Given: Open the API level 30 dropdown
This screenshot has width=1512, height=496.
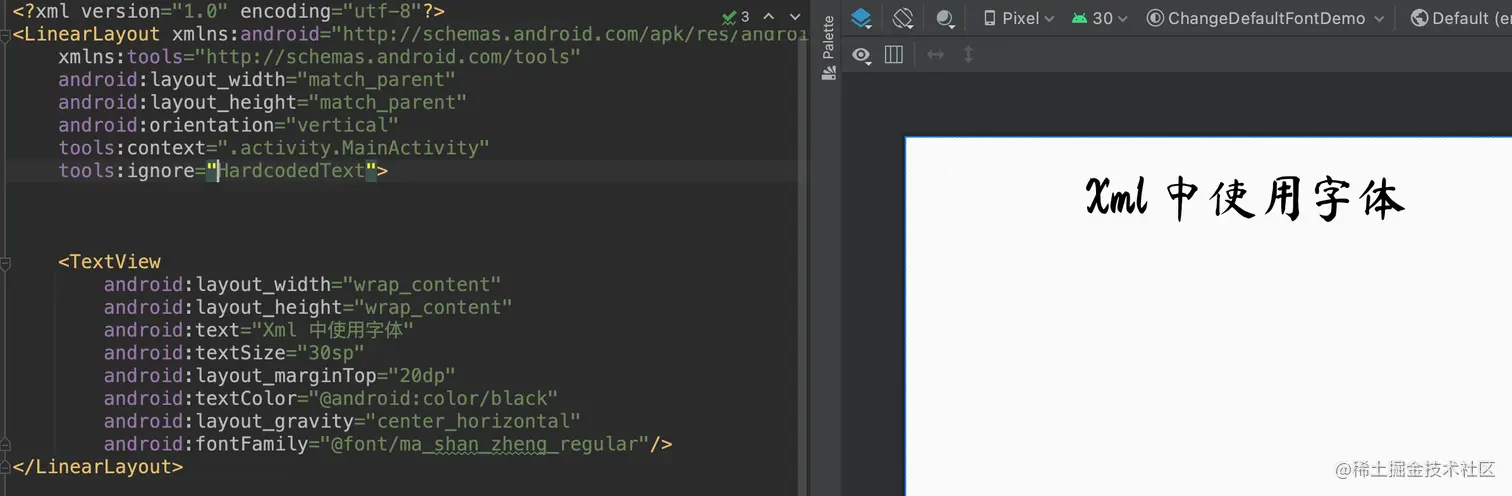Looking at the screenshot, I should click(x=1099, y=18).
